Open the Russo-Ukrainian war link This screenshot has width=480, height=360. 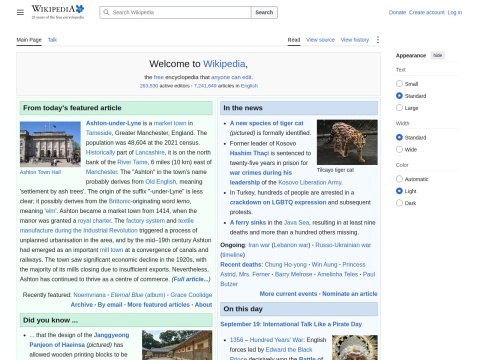(x=343, y=245)
